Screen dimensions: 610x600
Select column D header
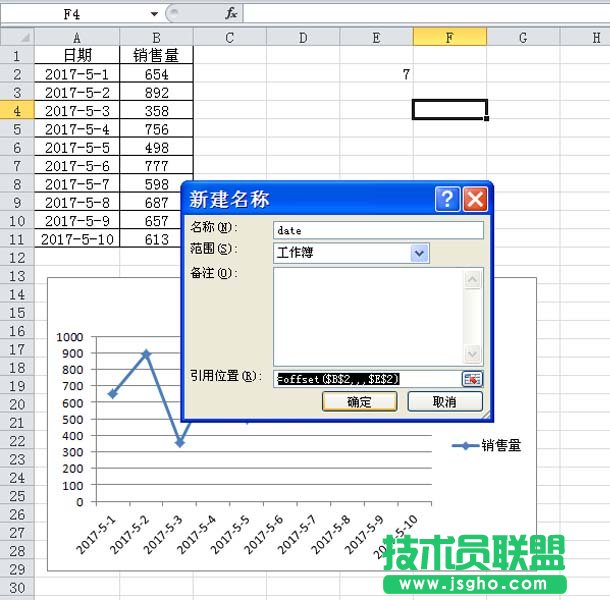click(x=303, y=37)
